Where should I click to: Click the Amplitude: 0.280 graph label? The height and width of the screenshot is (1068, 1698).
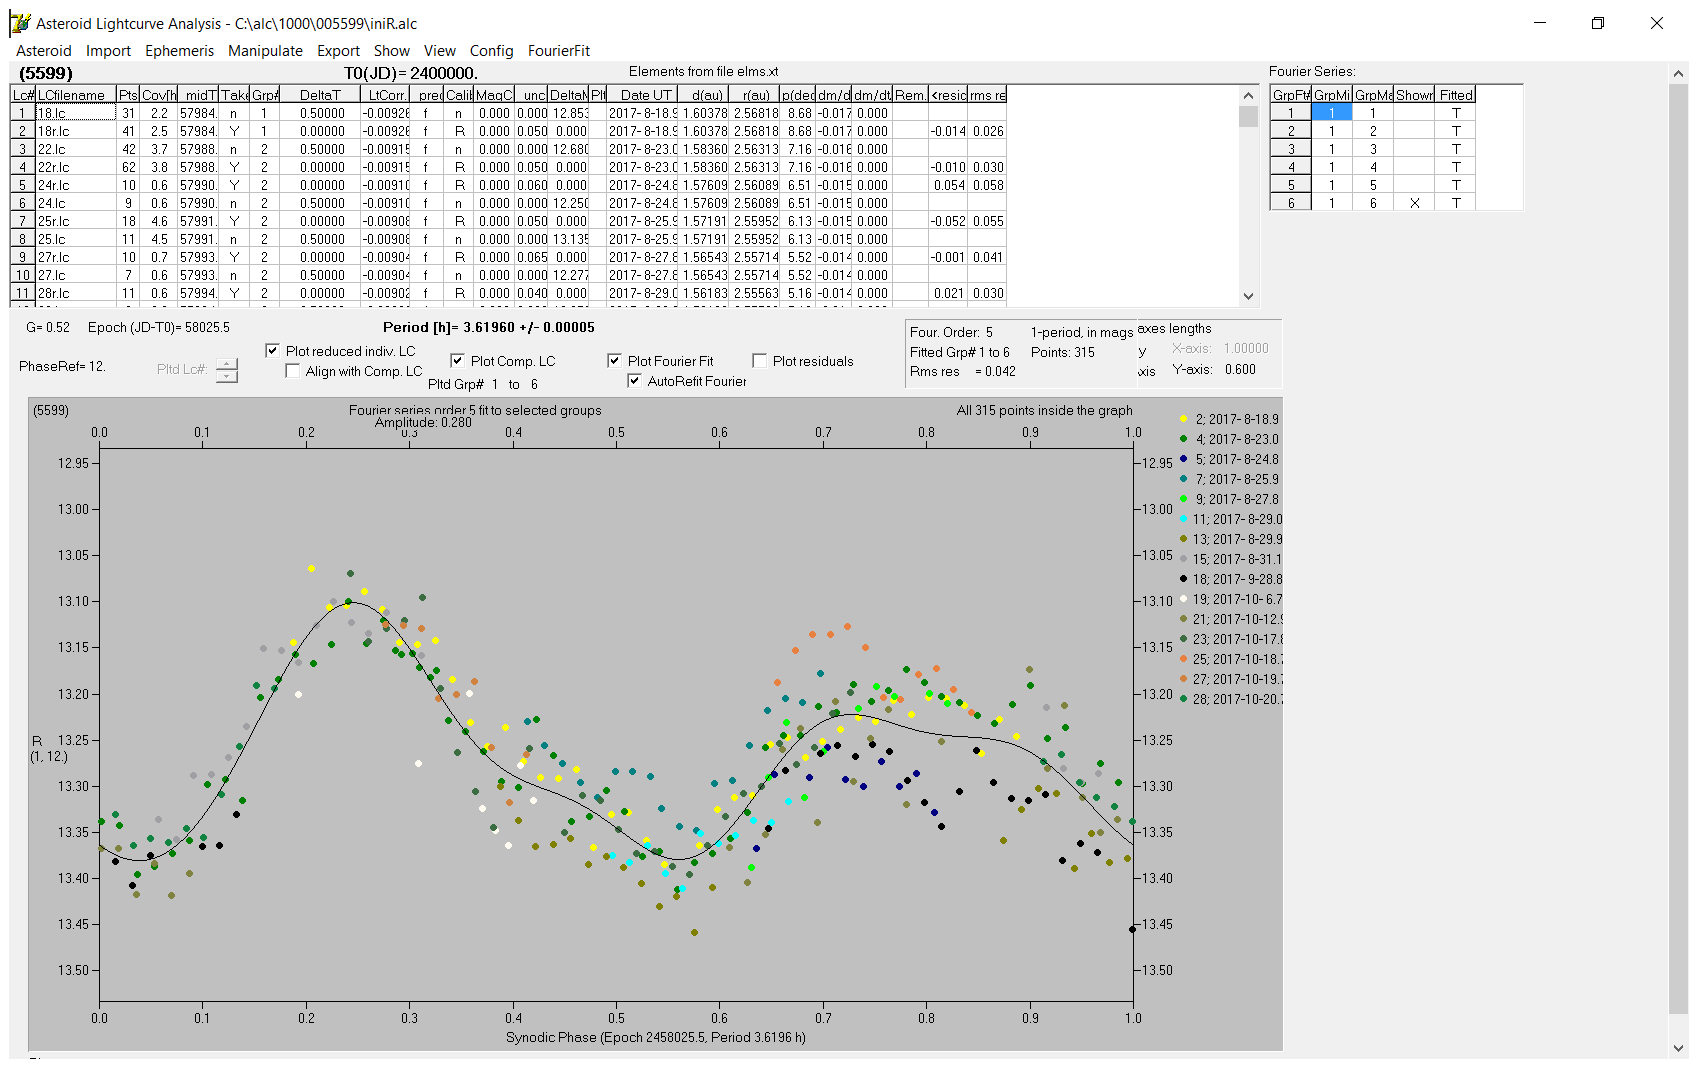point(423,422)
